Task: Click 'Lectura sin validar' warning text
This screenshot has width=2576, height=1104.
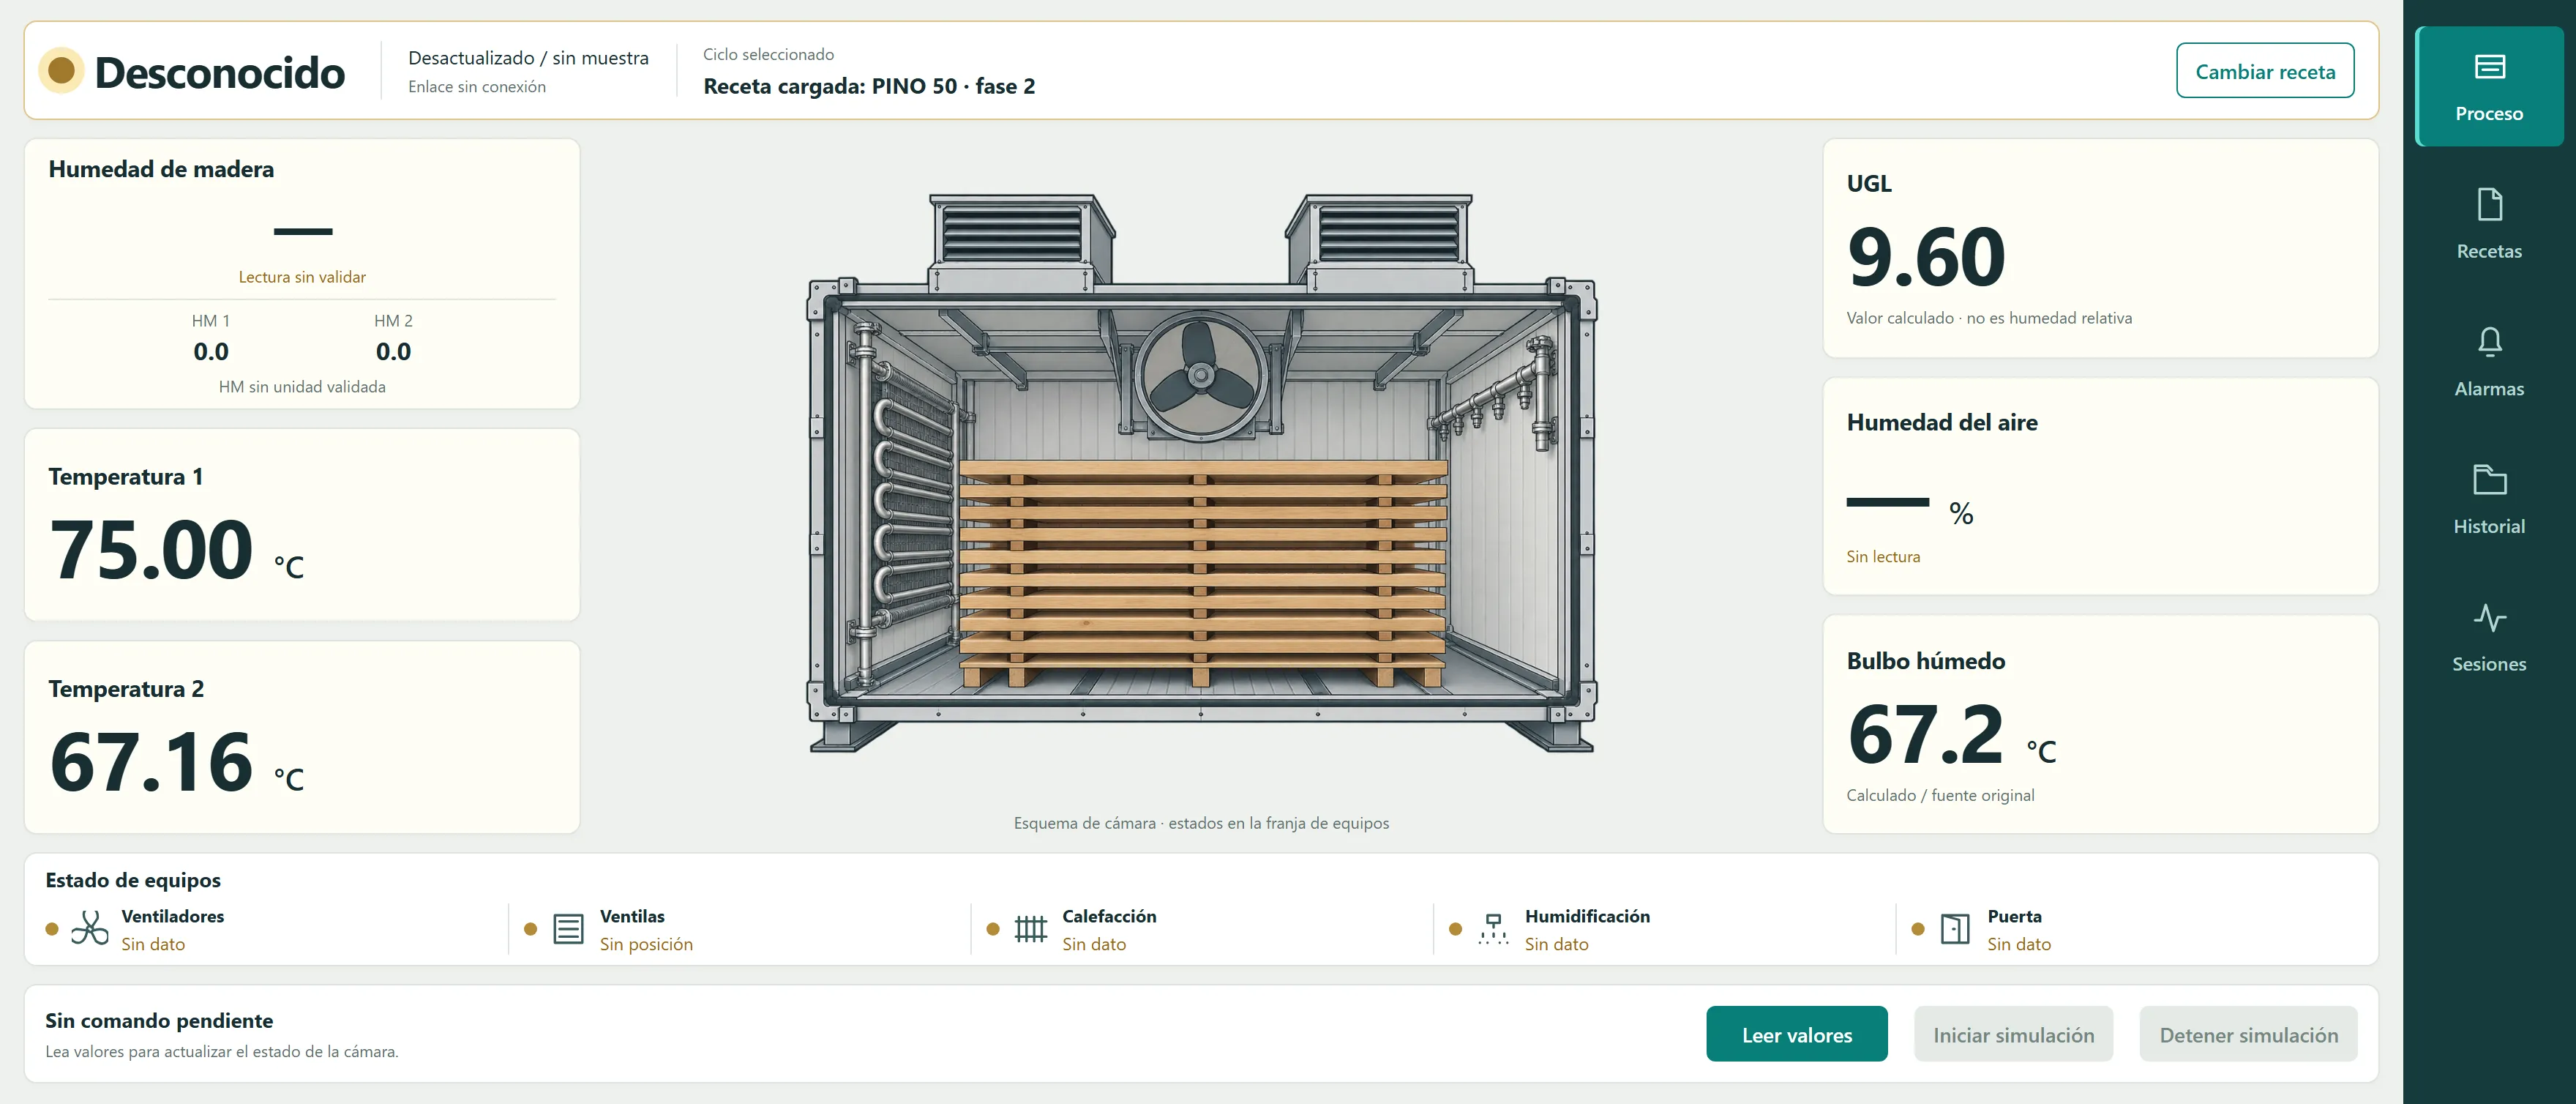Action: point(302,277)
